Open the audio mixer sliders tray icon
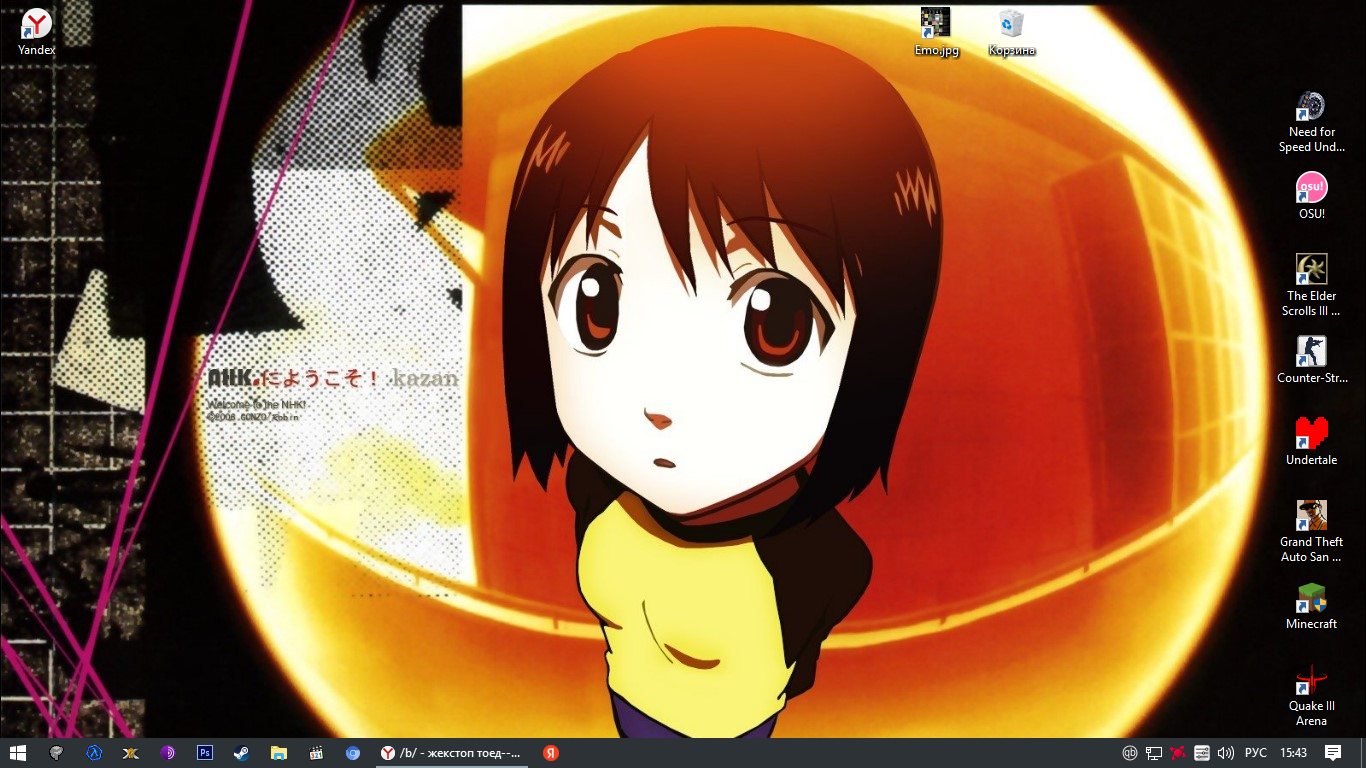Viewport: 1366px width, 768px height. (x=1202, y=753)
